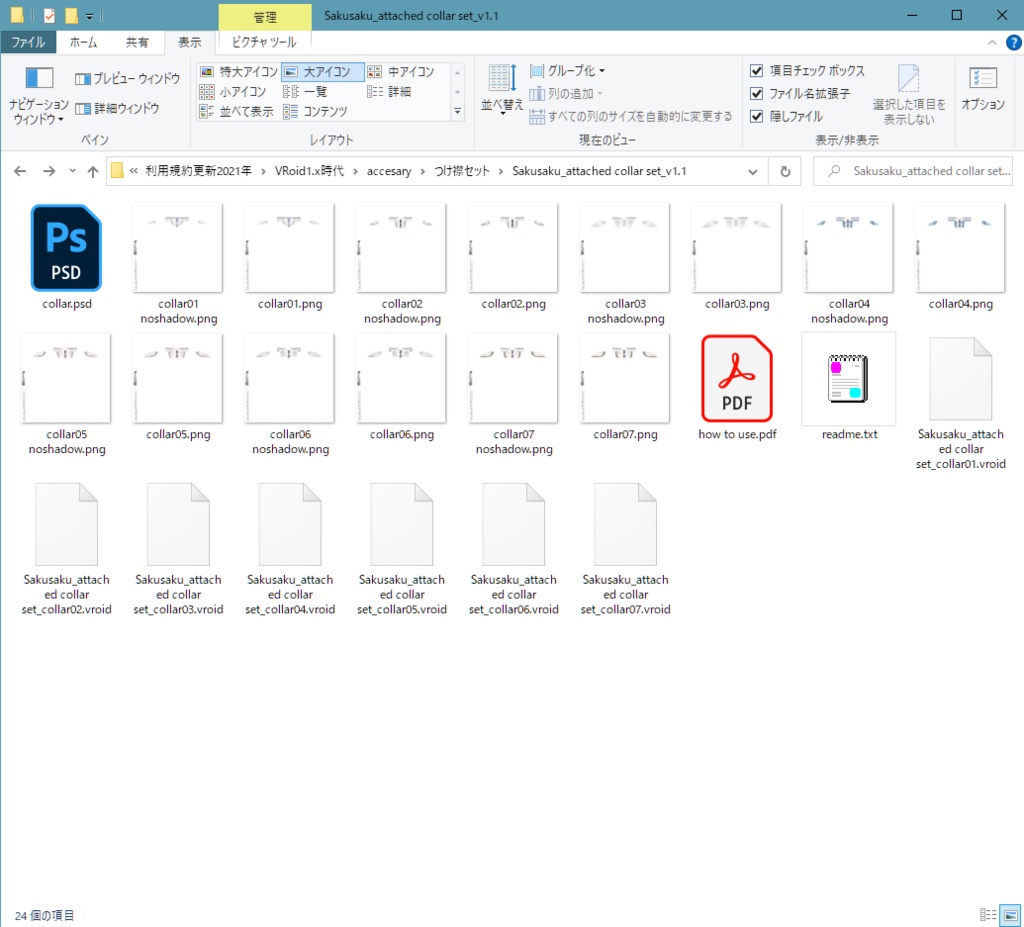Choose Details (詳細) layout
The width and height of the screenshot is (1024, 927).
click(389, 91)
